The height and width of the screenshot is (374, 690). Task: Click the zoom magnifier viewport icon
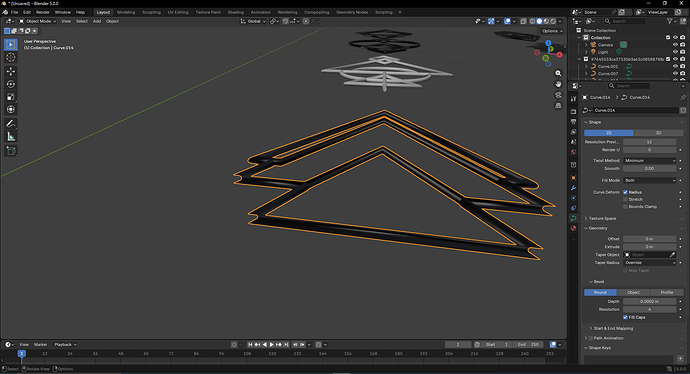[x=558, y=73]
